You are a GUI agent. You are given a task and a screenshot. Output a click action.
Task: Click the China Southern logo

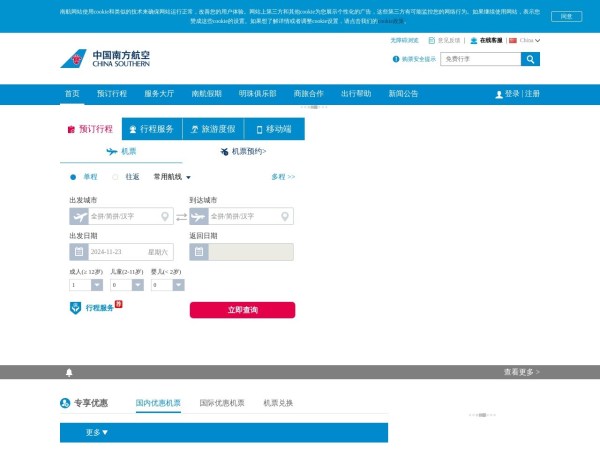[105, 59]
